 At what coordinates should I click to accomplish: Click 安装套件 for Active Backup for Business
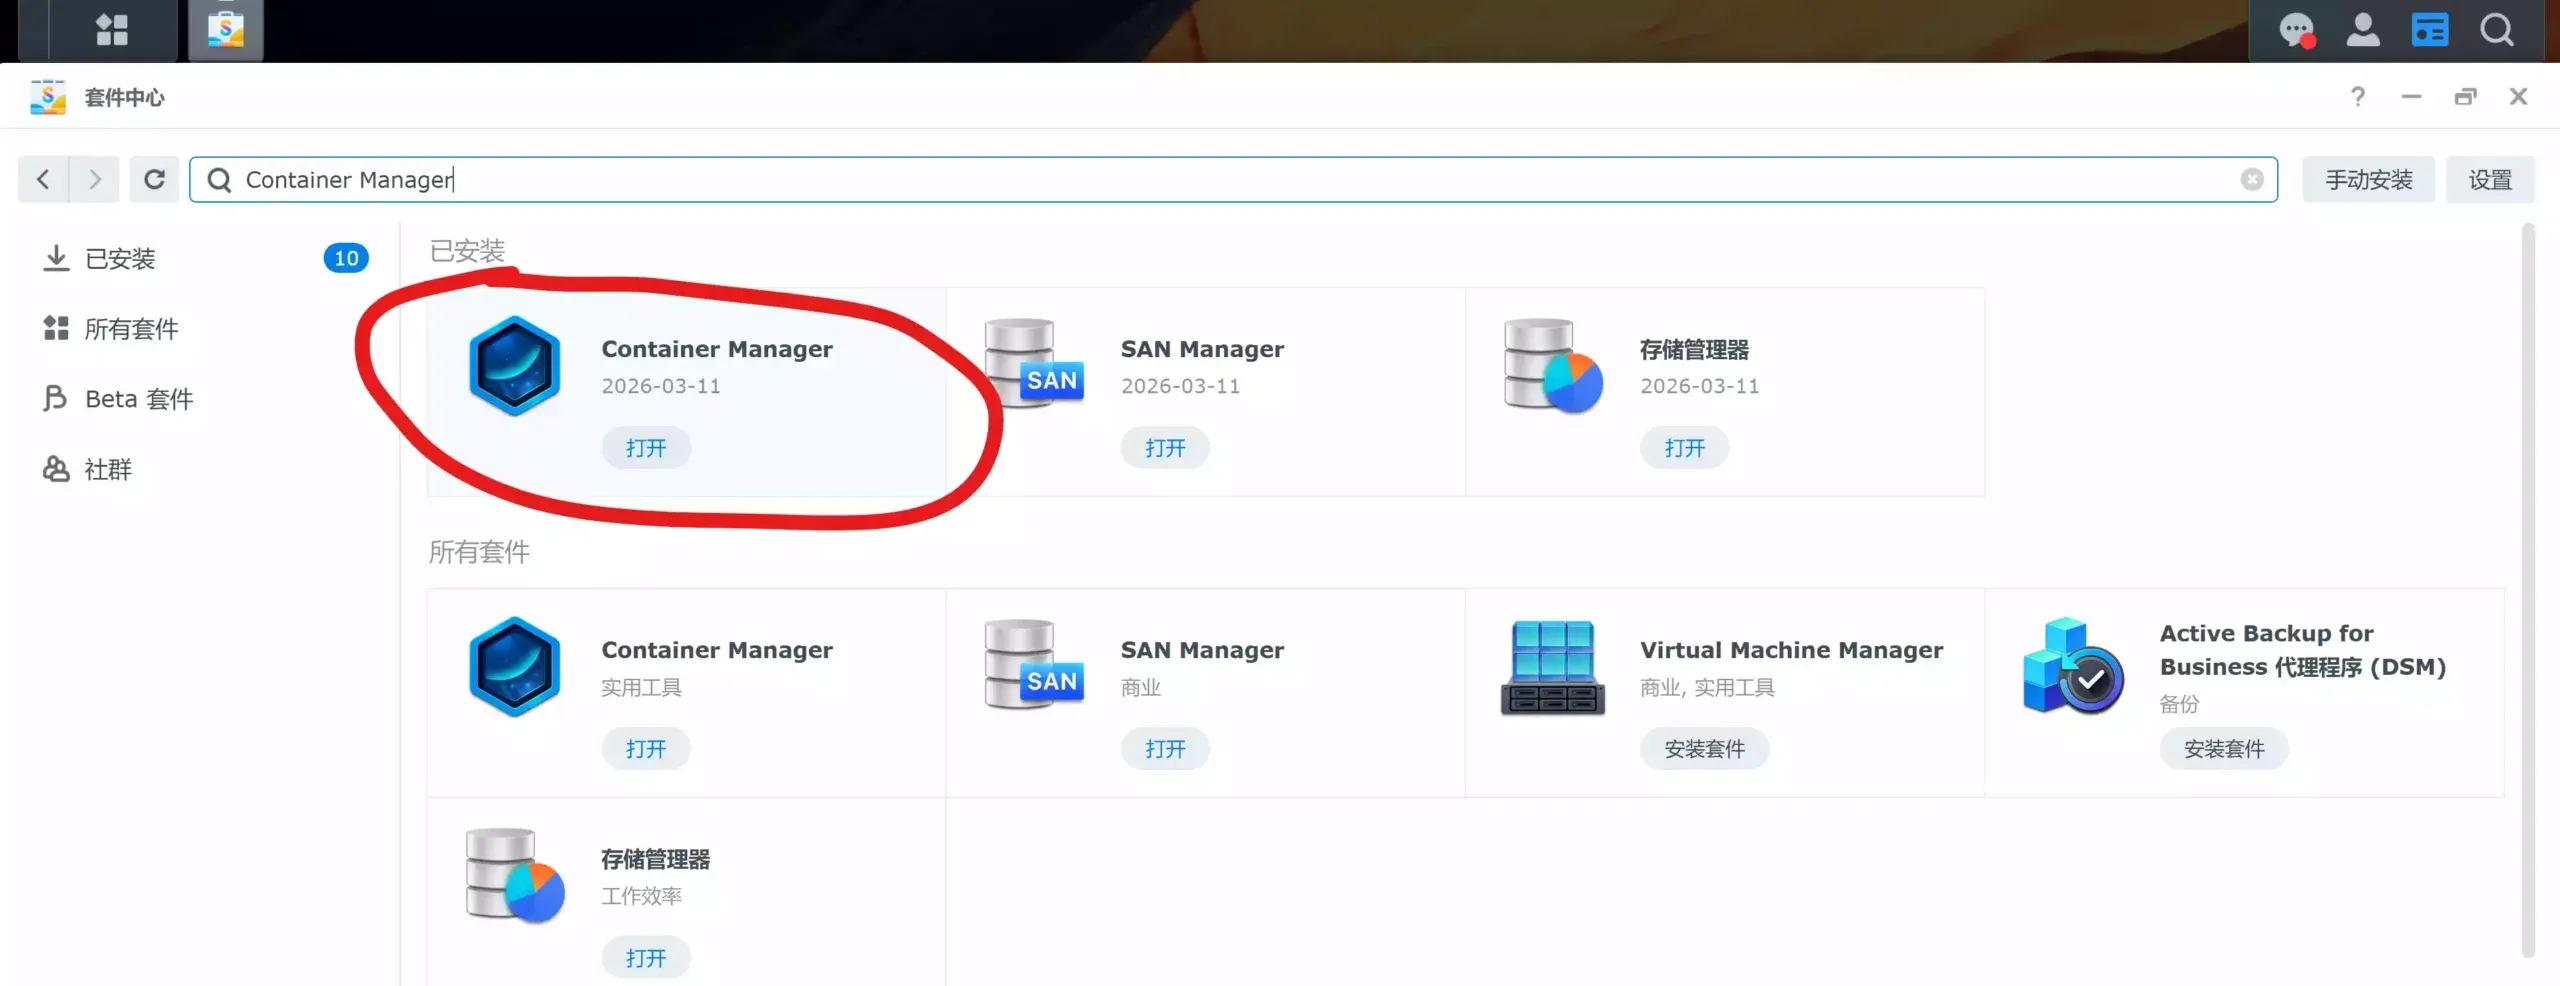click(2224, 749)
